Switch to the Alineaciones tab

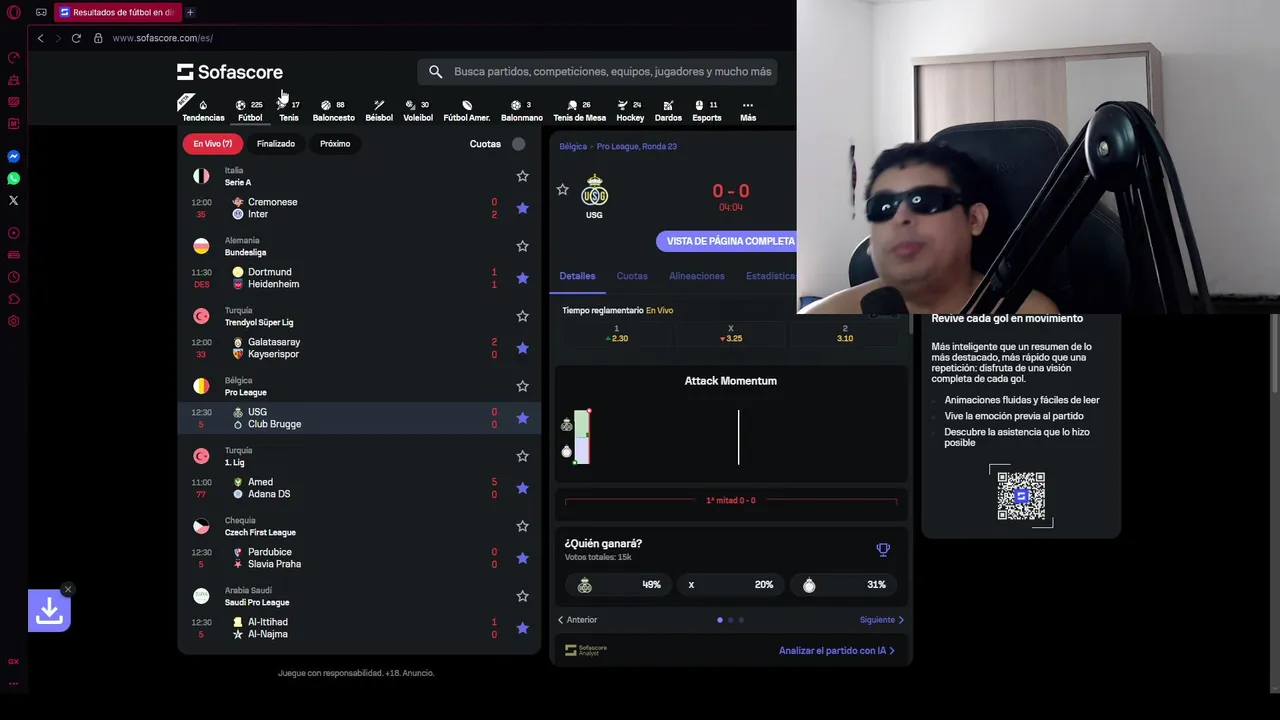click(697, 276)
